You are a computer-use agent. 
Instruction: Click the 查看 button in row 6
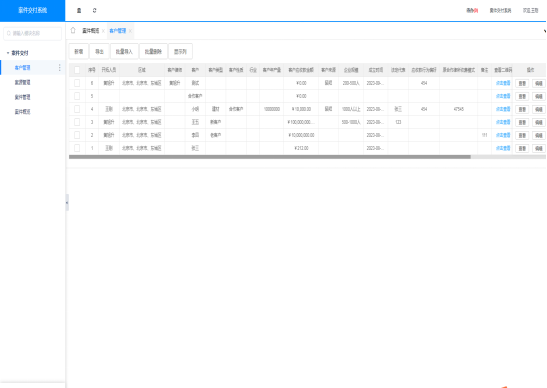(x=522, y=83)
